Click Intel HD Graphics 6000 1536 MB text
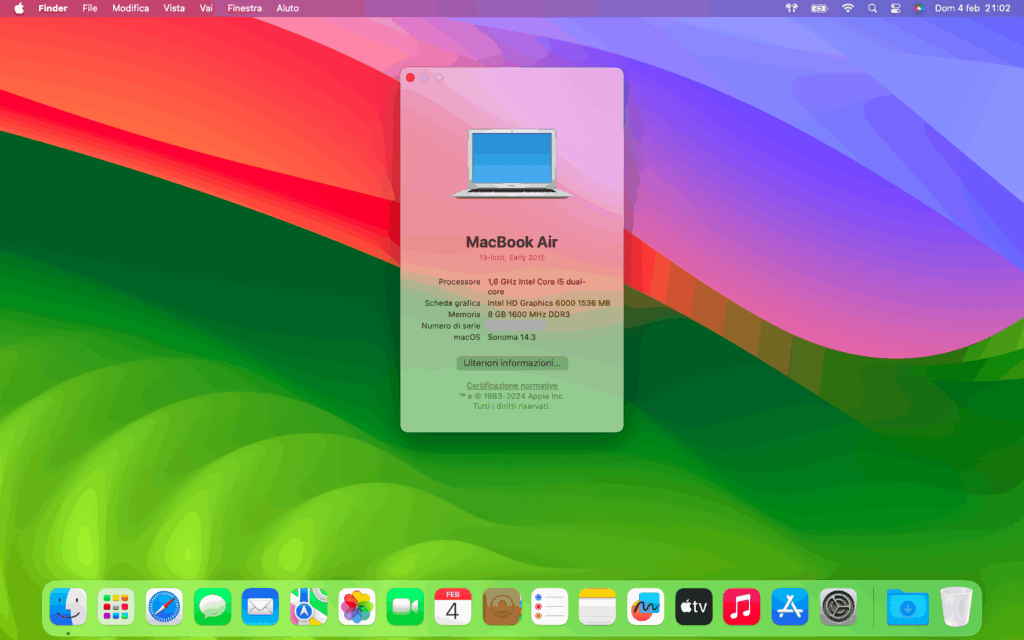 pyautogui.click(x=549, y=303)
